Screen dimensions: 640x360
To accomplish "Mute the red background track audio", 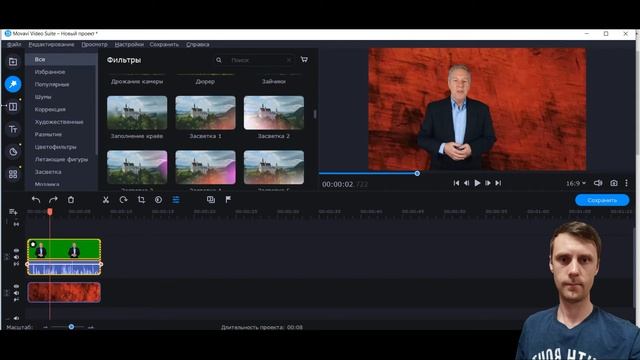I will coord(16,293).
